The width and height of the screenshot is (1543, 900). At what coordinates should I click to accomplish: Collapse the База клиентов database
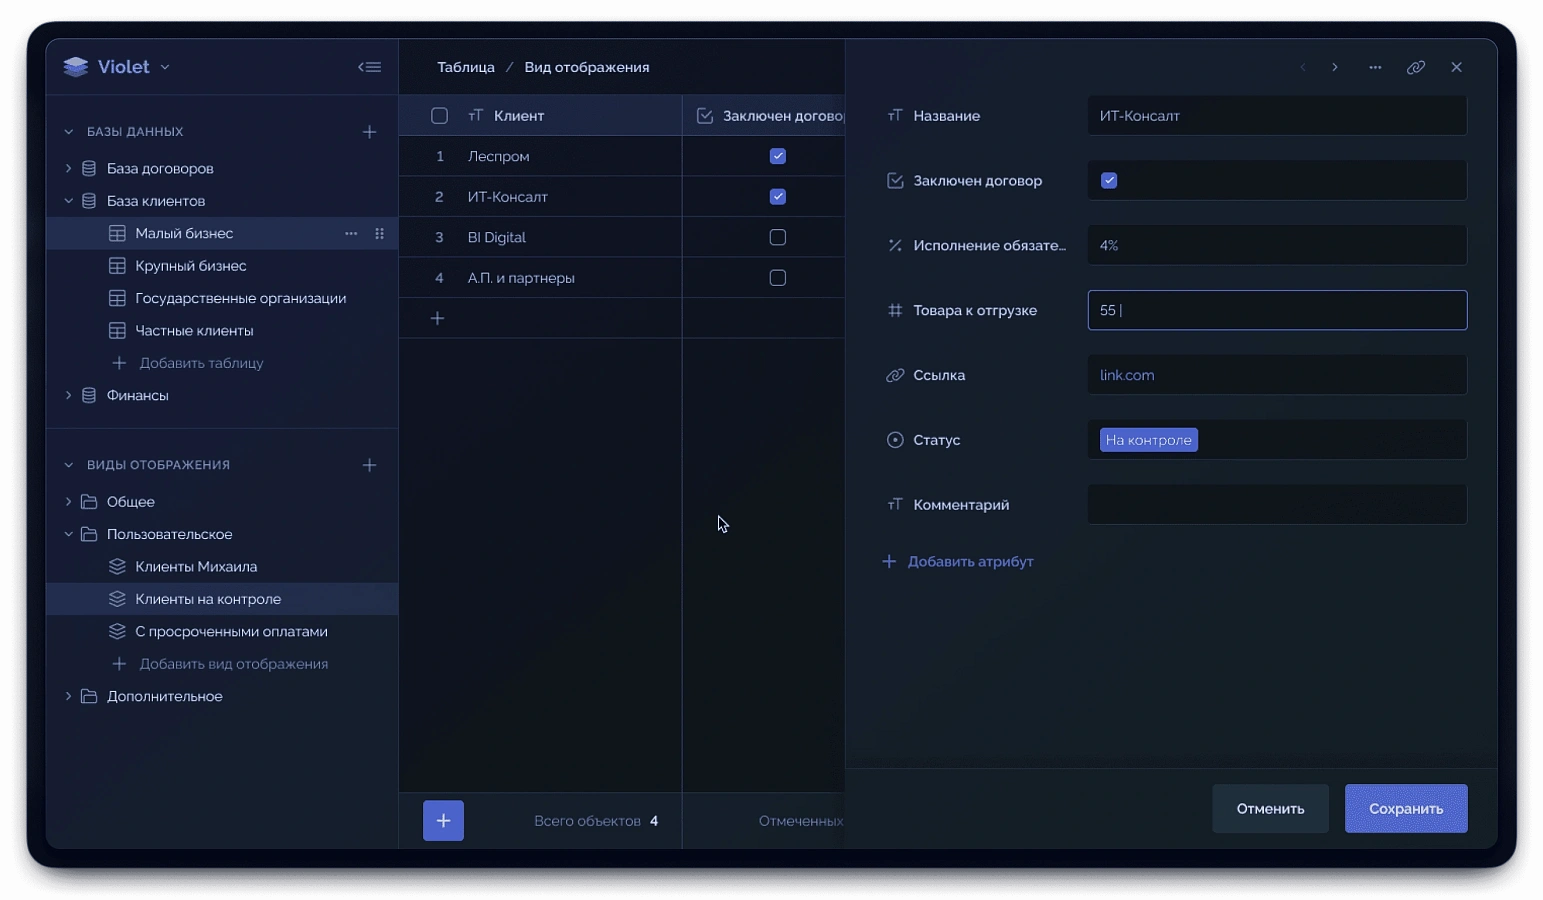click(x=68, y=201)
